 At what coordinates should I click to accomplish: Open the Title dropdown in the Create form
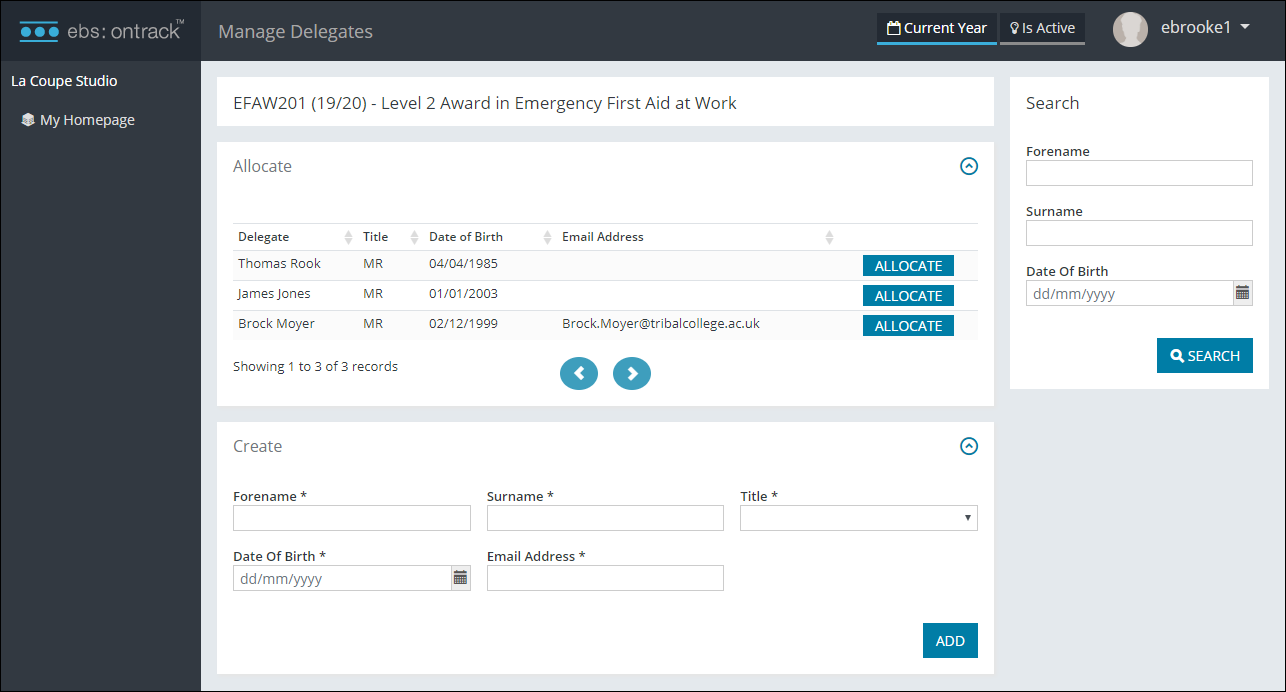click(x=857, y=517)
